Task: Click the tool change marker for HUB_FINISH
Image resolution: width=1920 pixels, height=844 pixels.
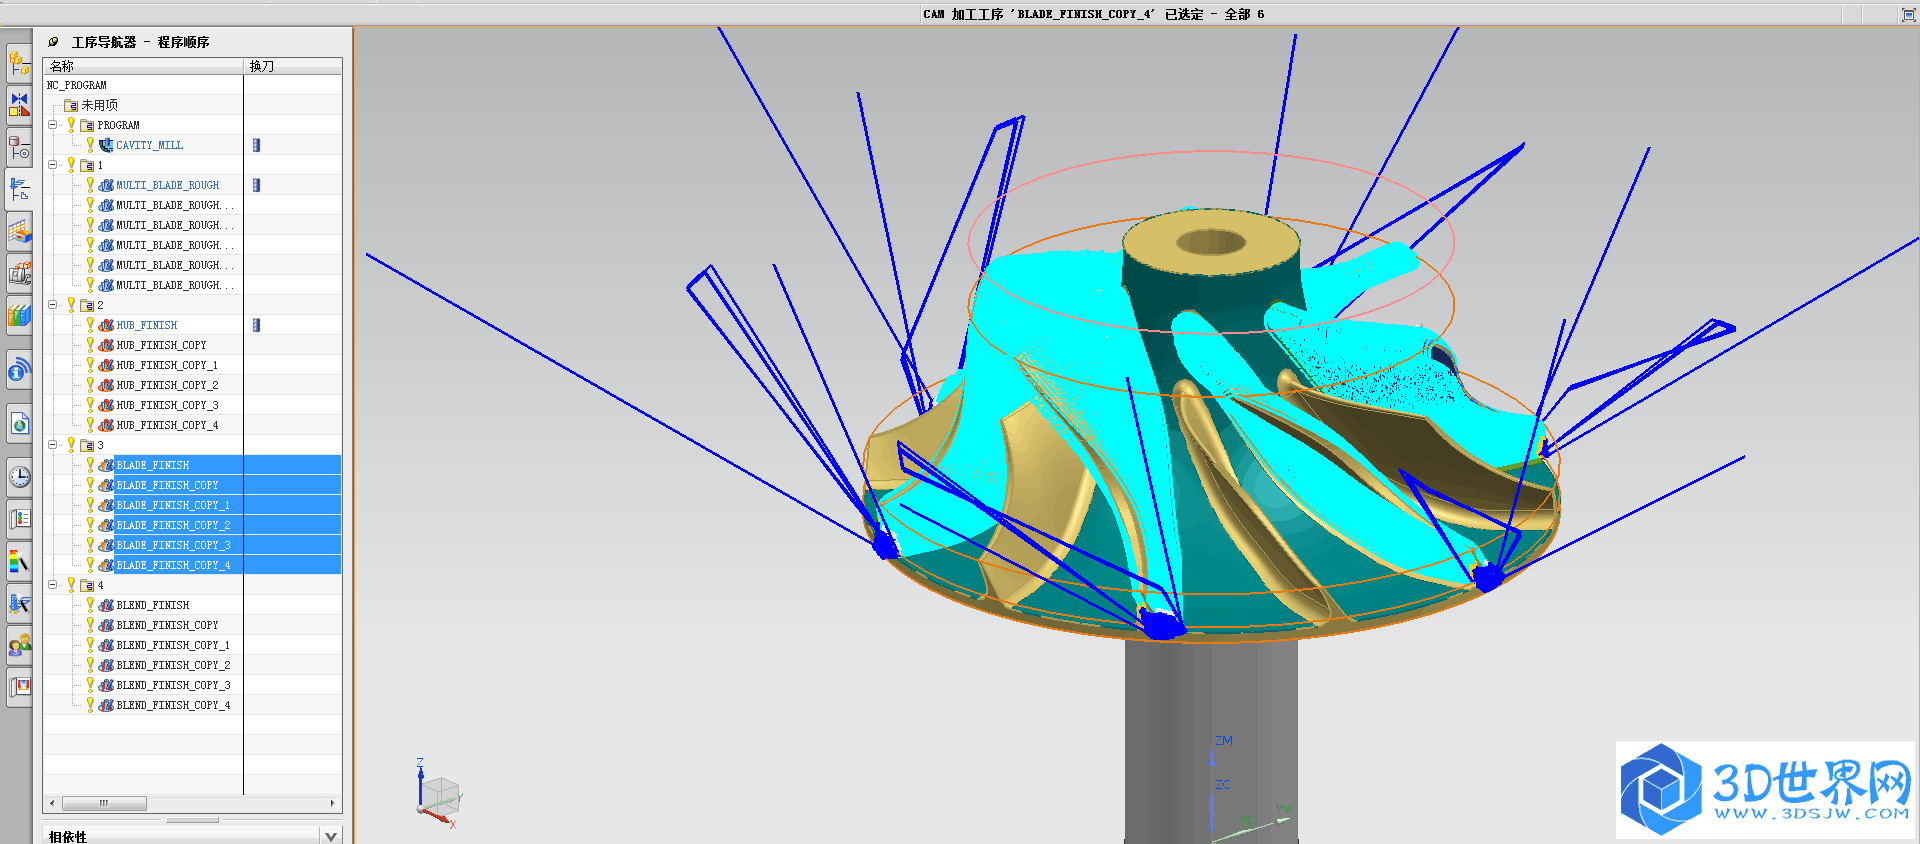Action: [256, 325]
